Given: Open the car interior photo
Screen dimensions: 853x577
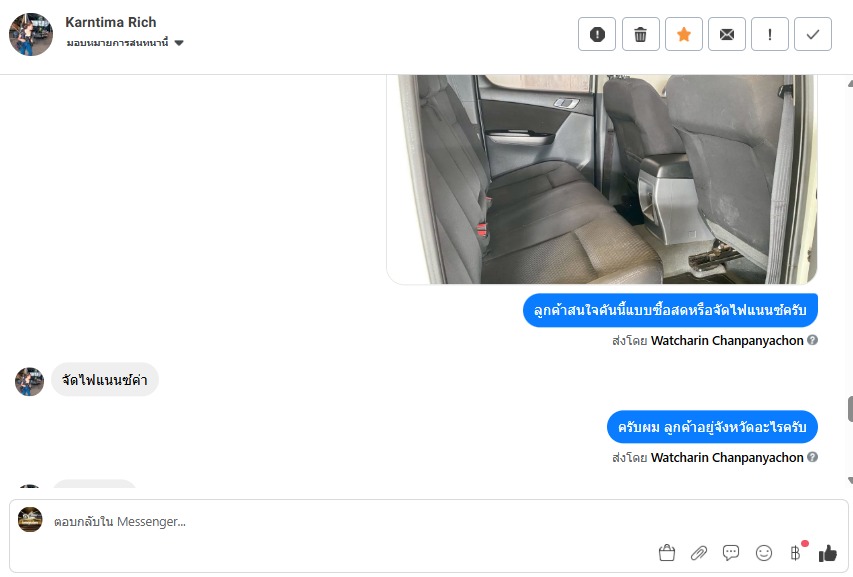Looking at the screenshot, I should 602,179.
